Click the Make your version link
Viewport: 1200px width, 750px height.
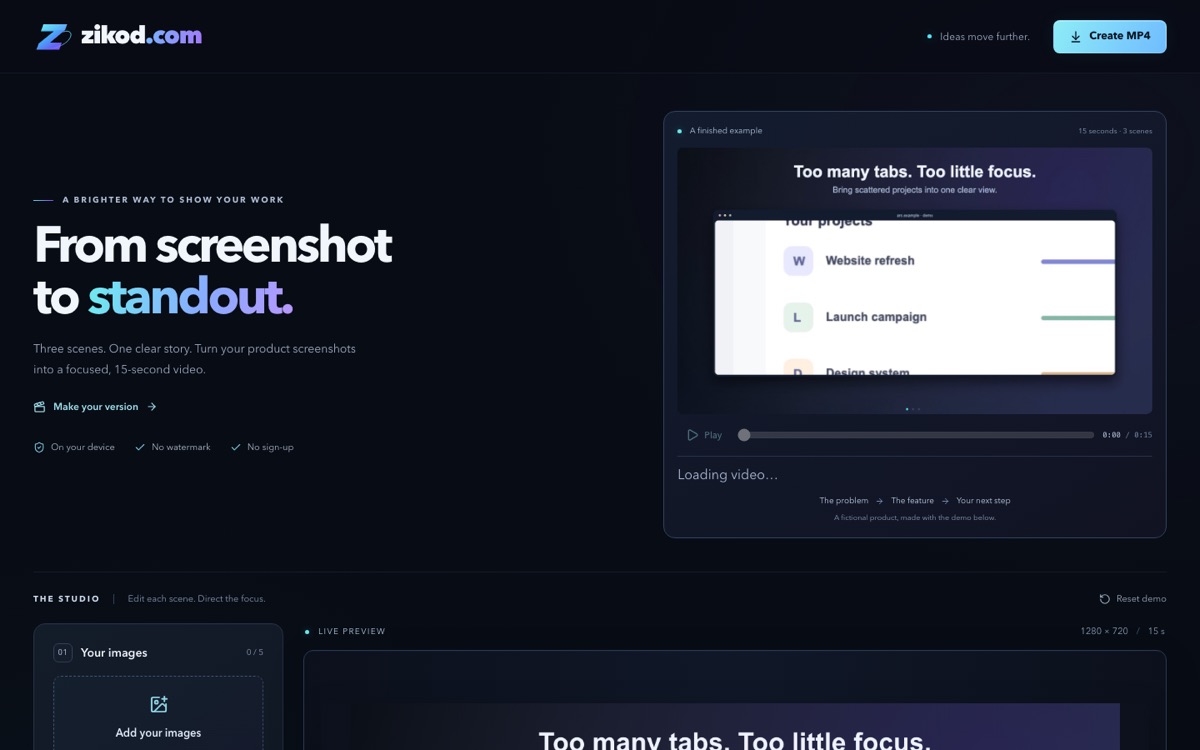click(96, 407)
